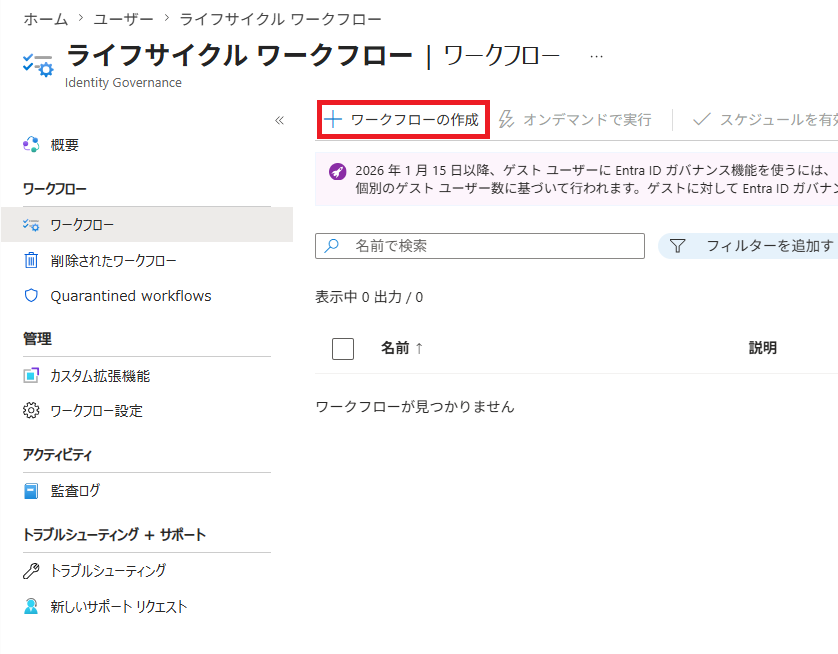Select ワークフロー in the sidebar
838x654 pixels.
[147, 225]
